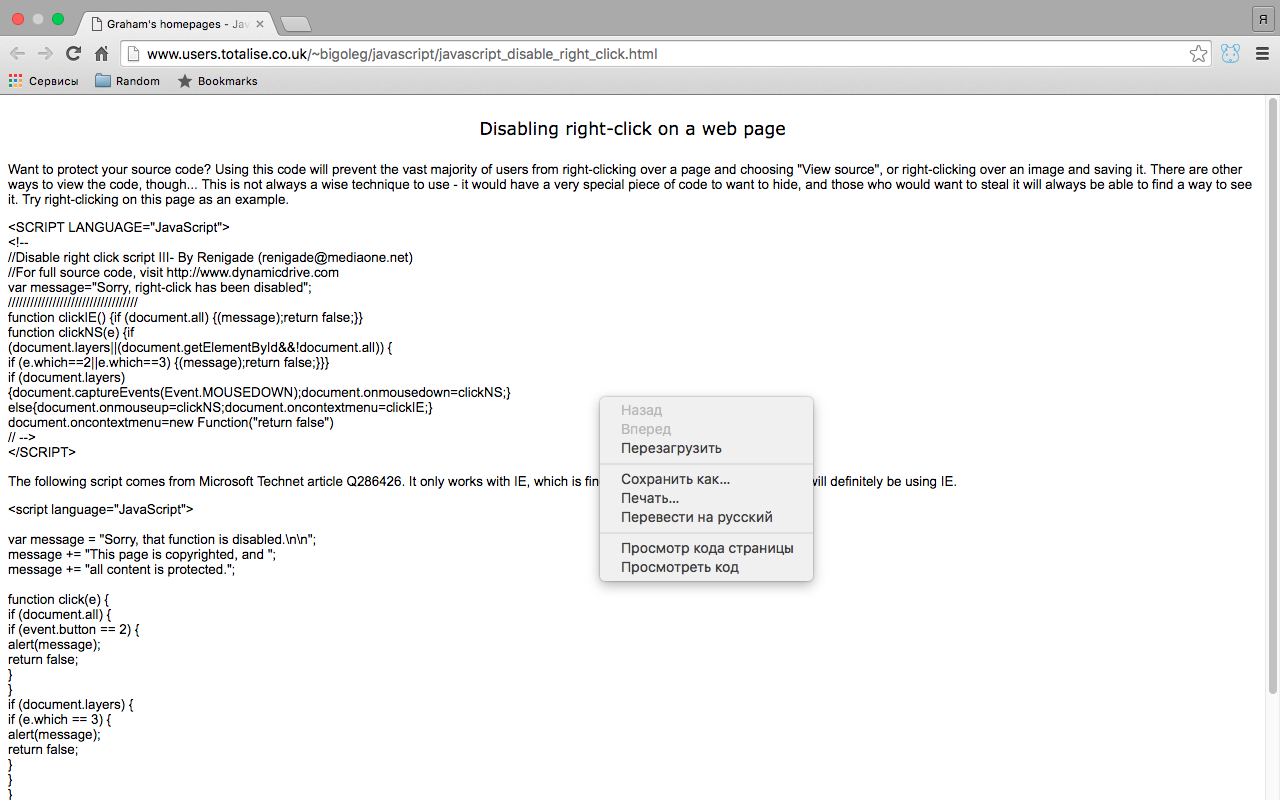Choose Сохранить как... in the context menu
The image size is (1280, 800).
pos(706,479)
